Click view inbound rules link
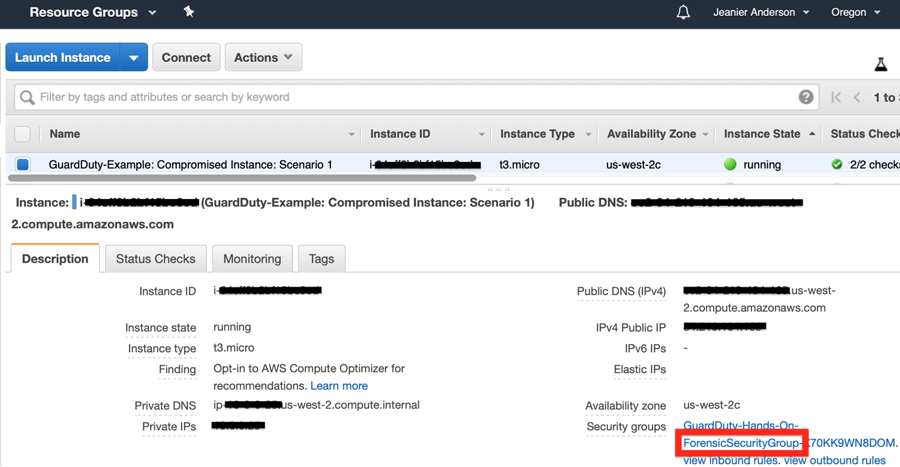Screen dimensions: 900x467 731,461
